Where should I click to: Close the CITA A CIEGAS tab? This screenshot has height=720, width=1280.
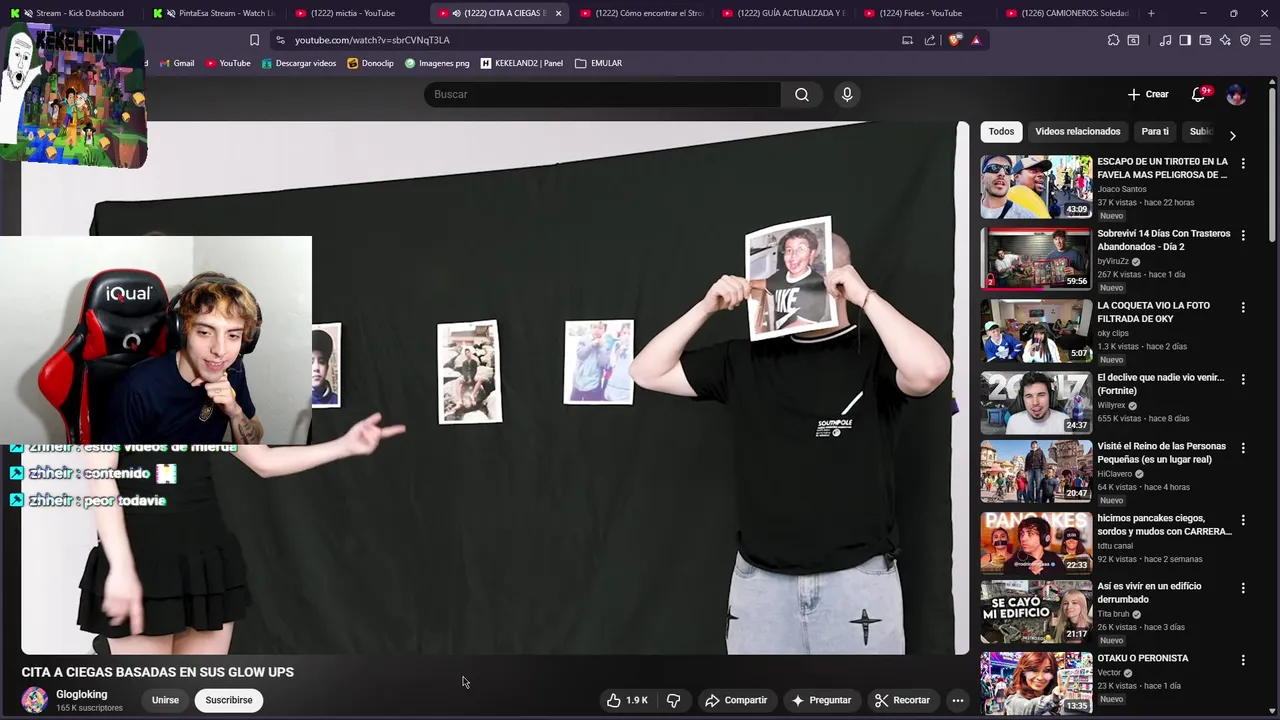click(558, 13)
